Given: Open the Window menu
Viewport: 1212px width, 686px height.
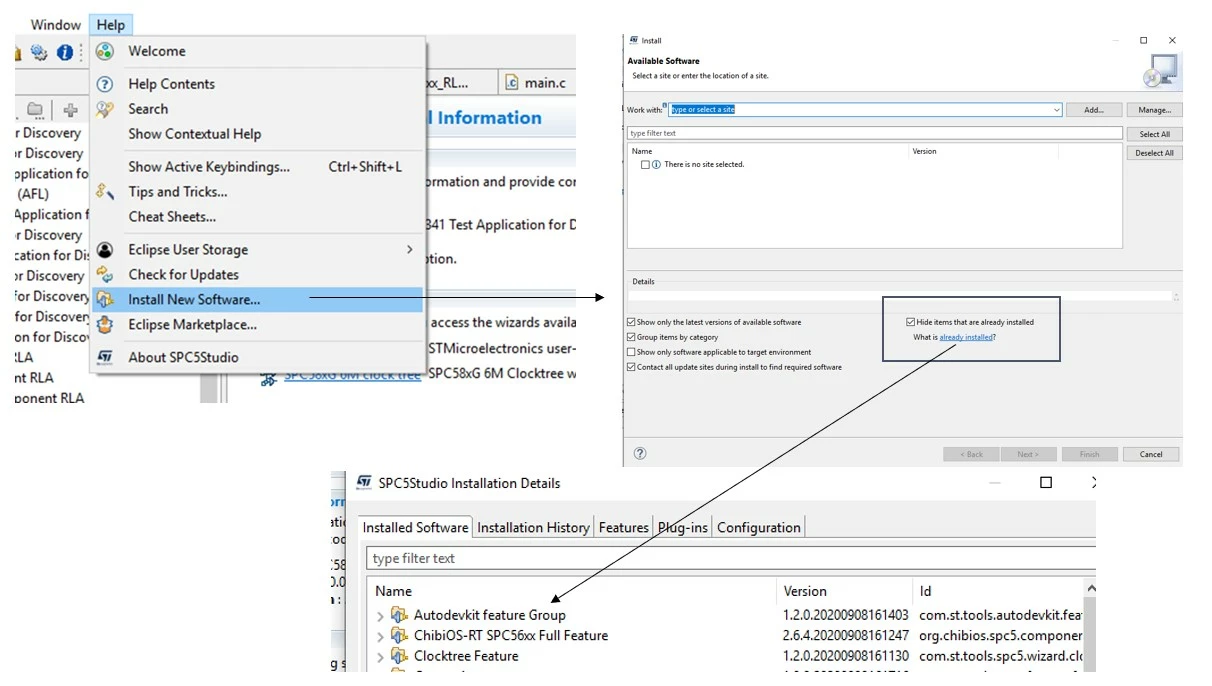Looking at the screenshot, I should pyautogui.click(x=56, y=25).
